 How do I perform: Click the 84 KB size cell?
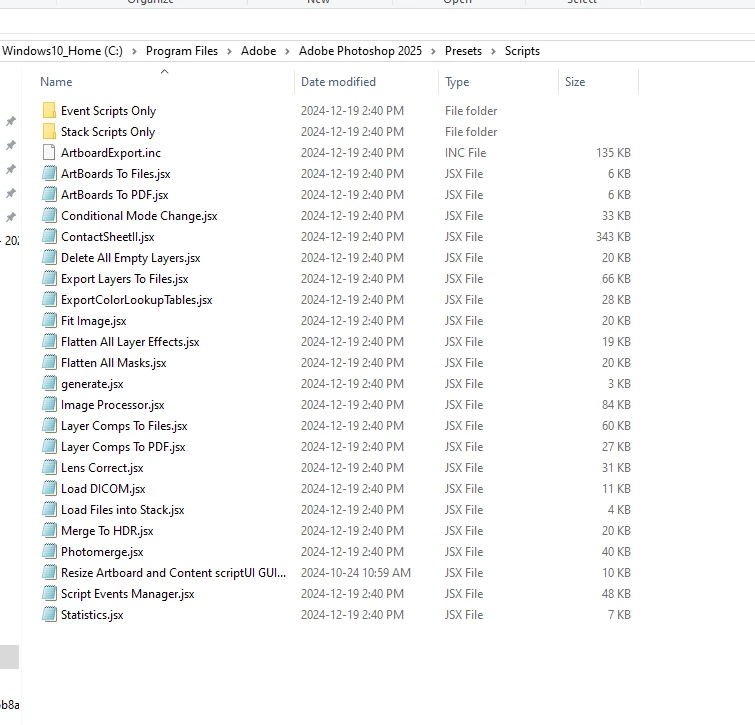pos(616,405)
